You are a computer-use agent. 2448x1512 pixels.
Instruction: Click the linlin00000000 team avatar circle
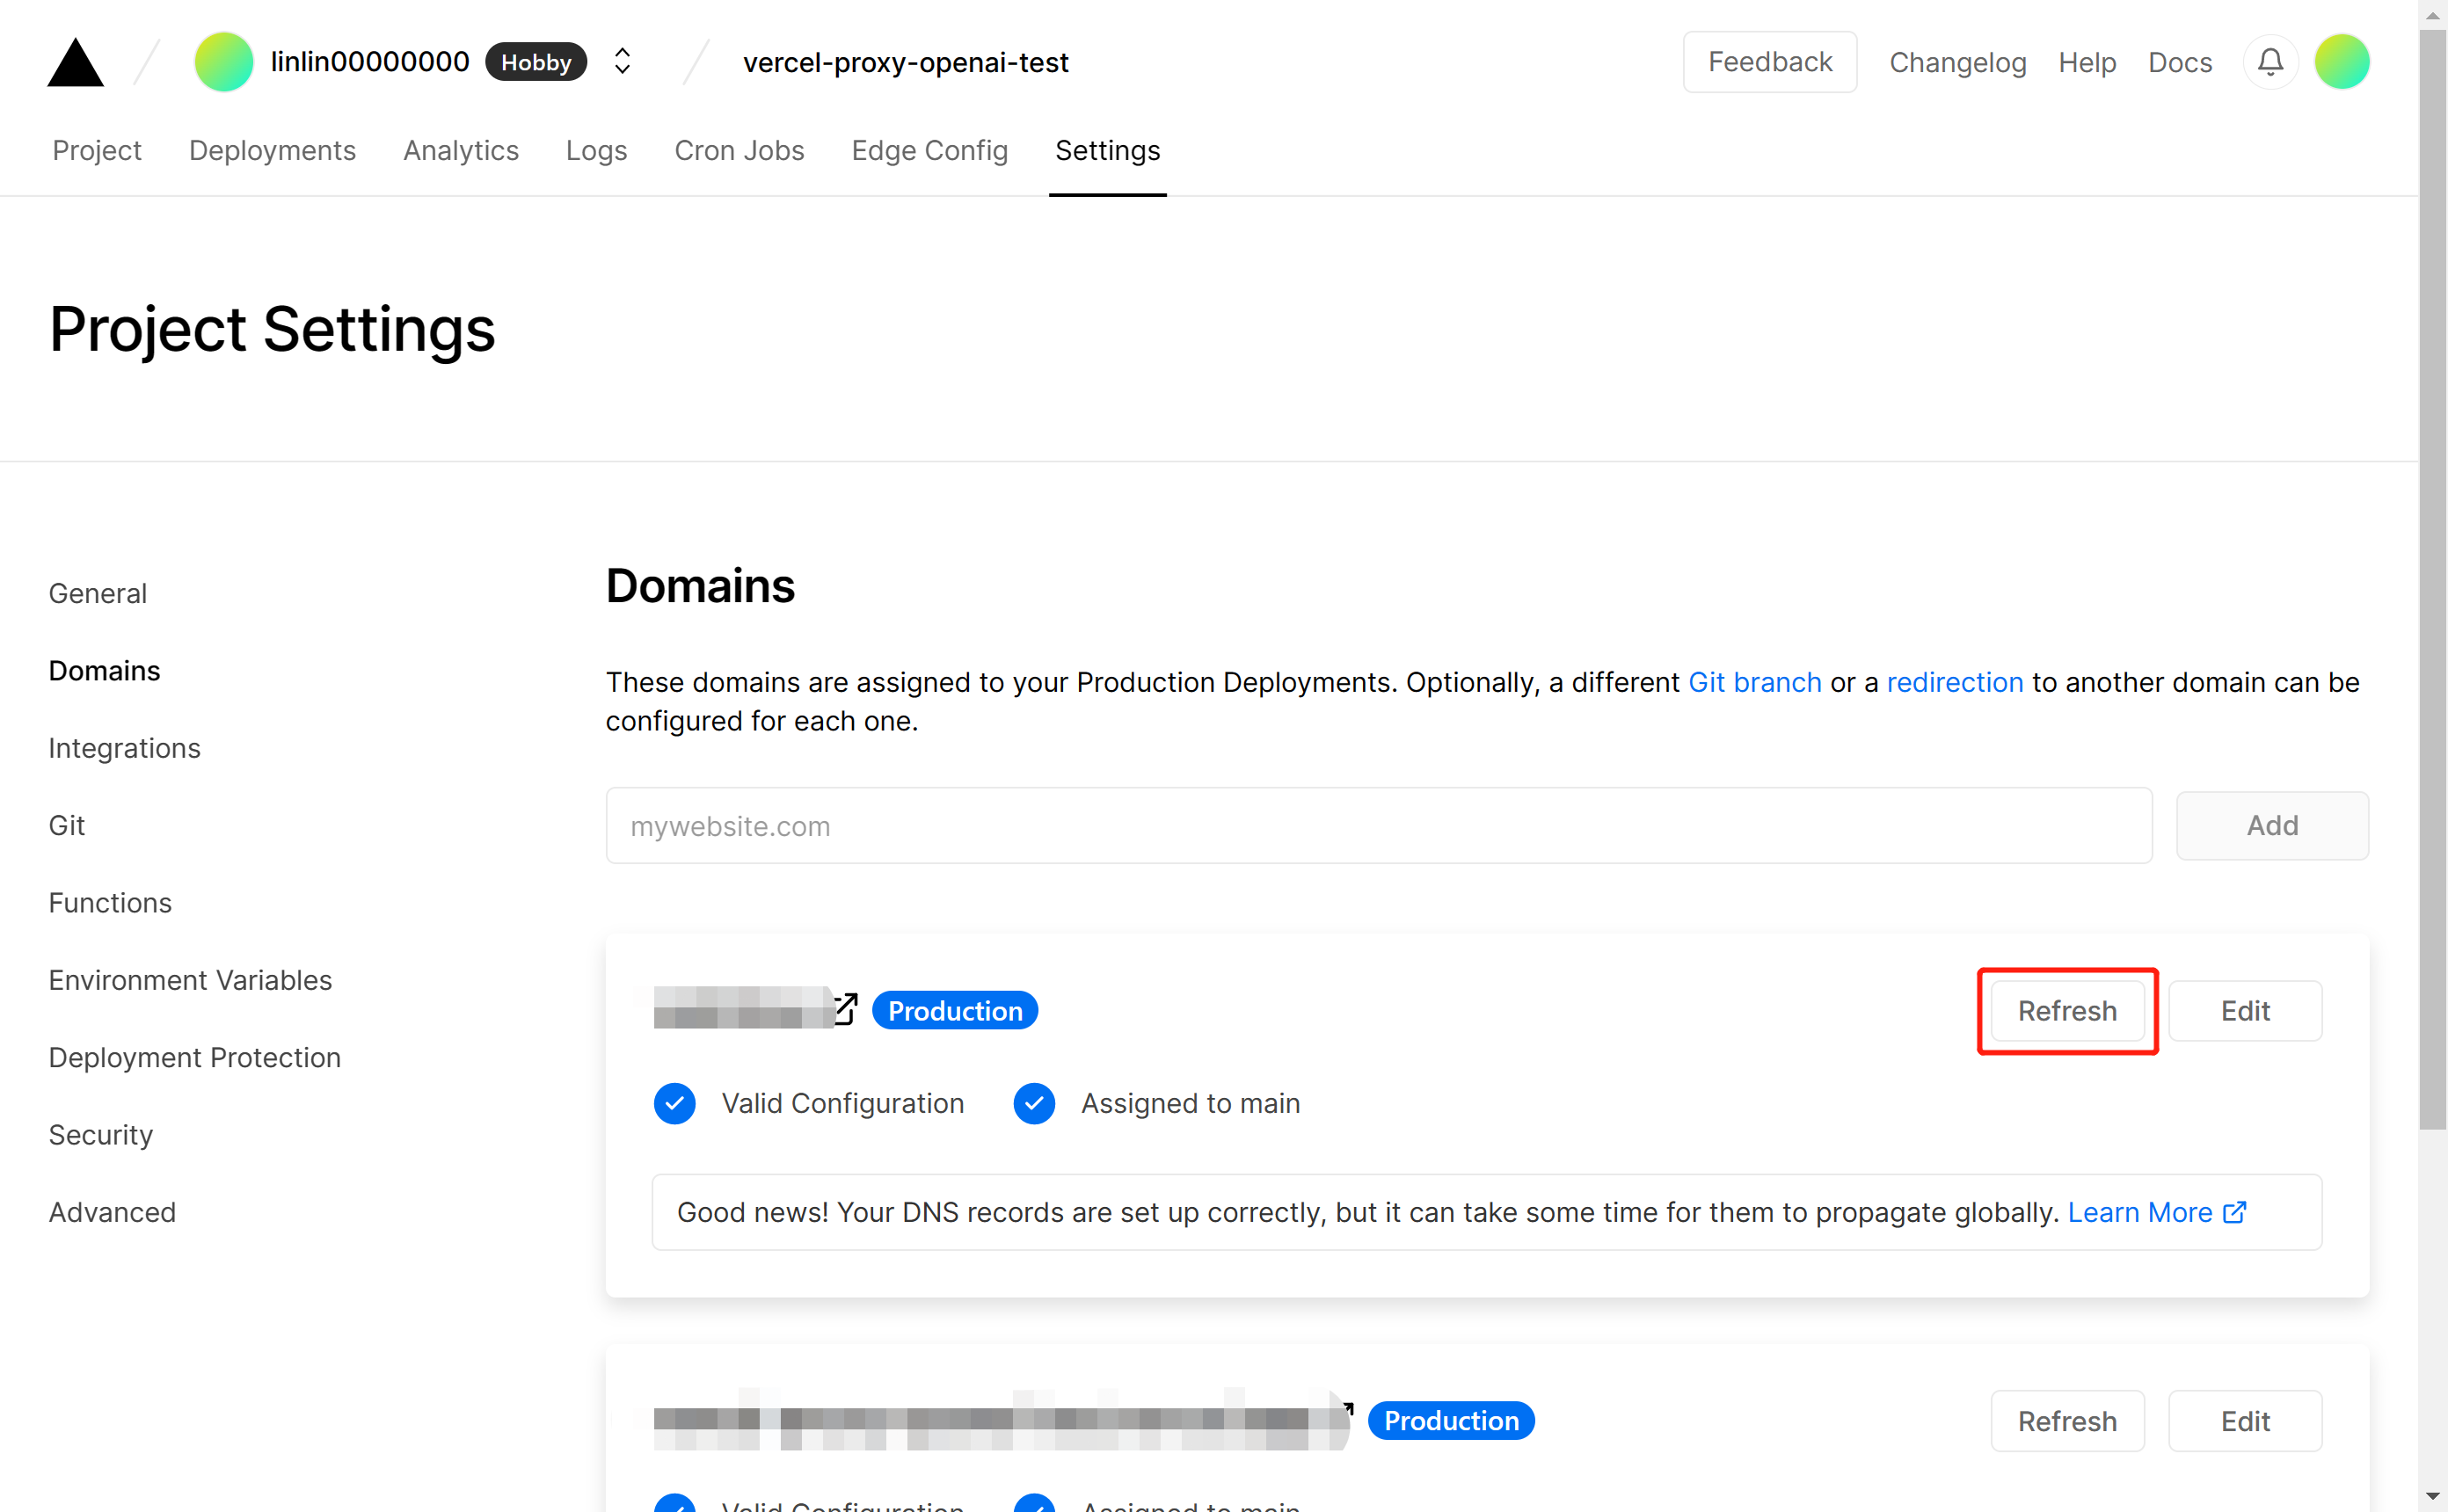point(223,62)
